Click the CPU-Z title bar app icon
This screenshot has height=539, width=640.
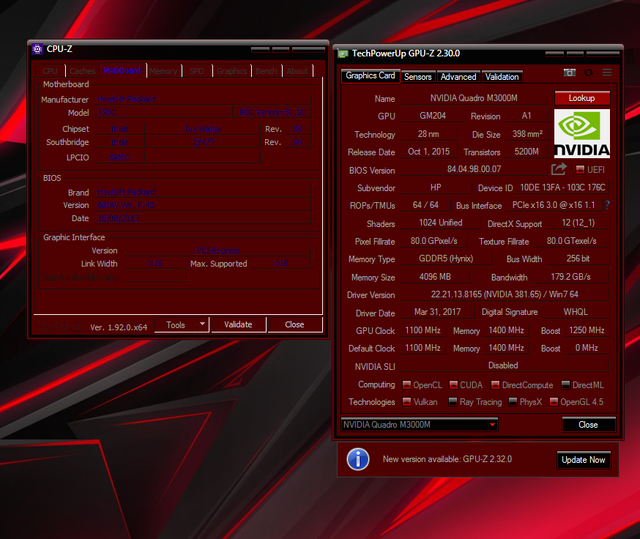point(38,49)
